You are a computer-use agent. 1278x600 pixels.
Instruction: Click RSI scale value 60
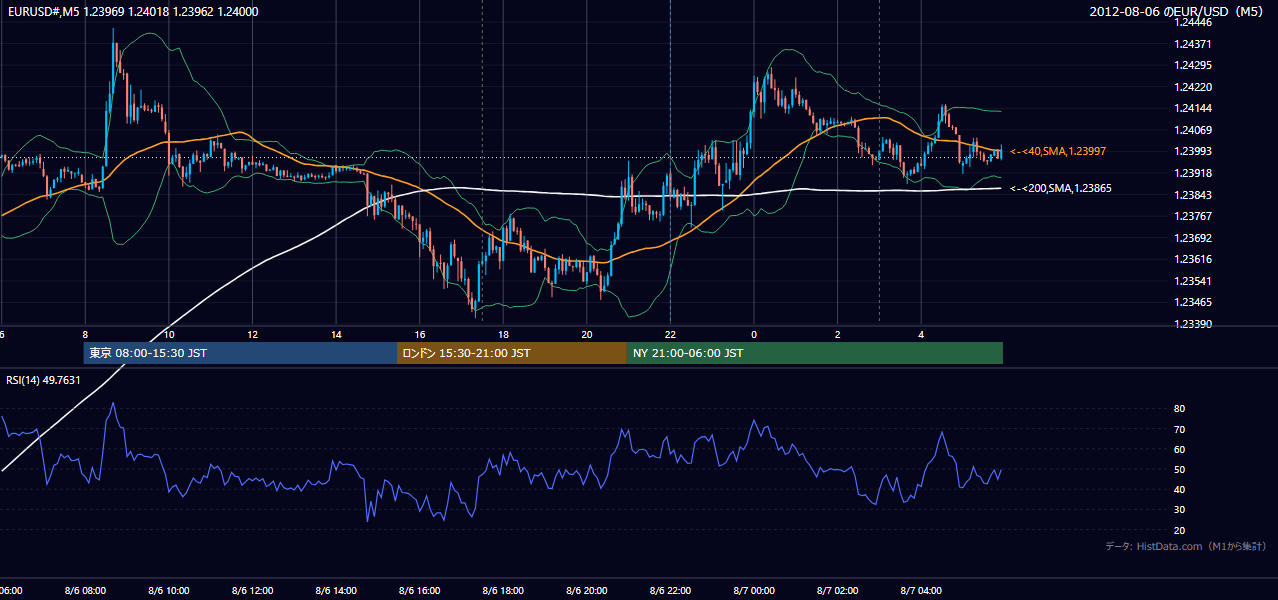coord(1179,449)
